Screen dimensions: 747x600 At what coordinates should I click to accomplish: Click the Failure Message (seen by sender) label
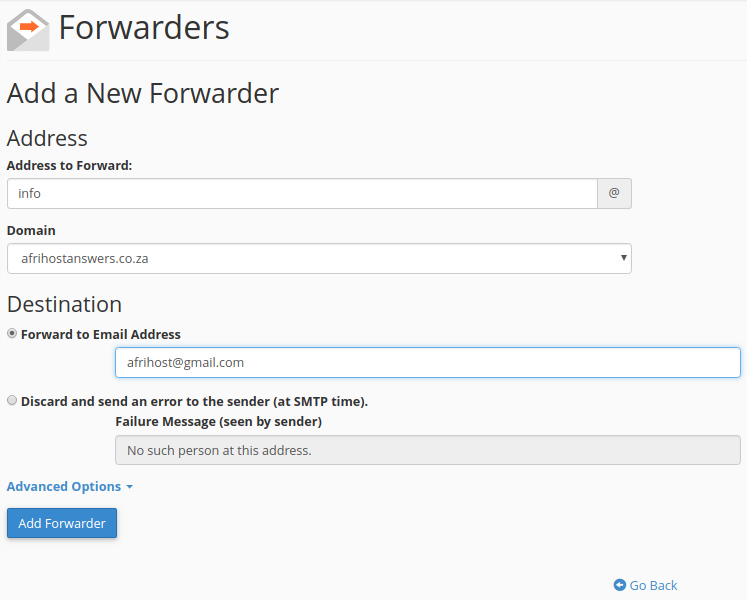218,421
